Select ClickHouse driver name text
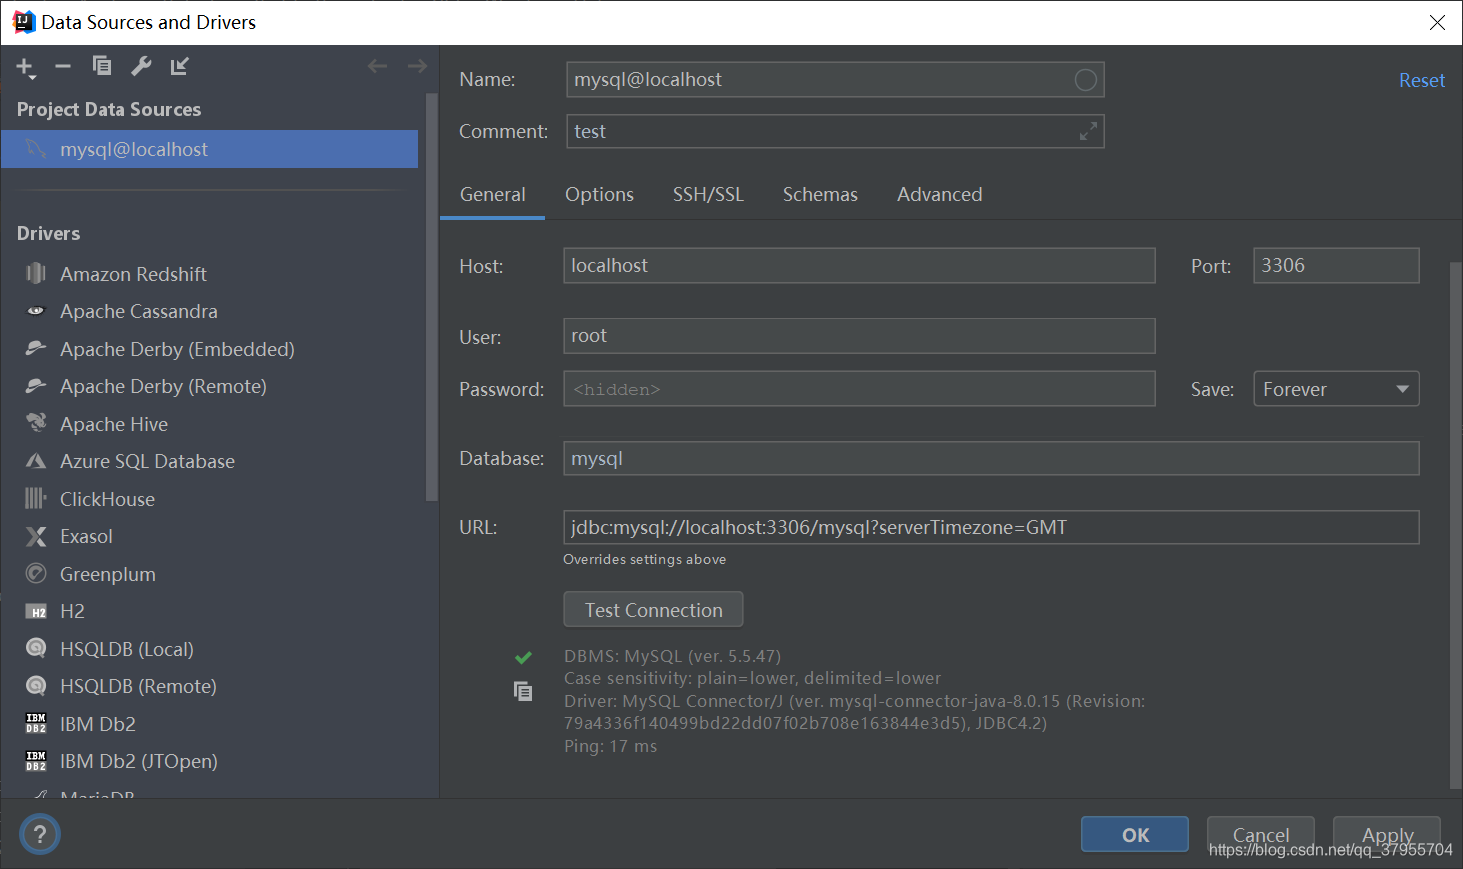 tap(107, 499)
